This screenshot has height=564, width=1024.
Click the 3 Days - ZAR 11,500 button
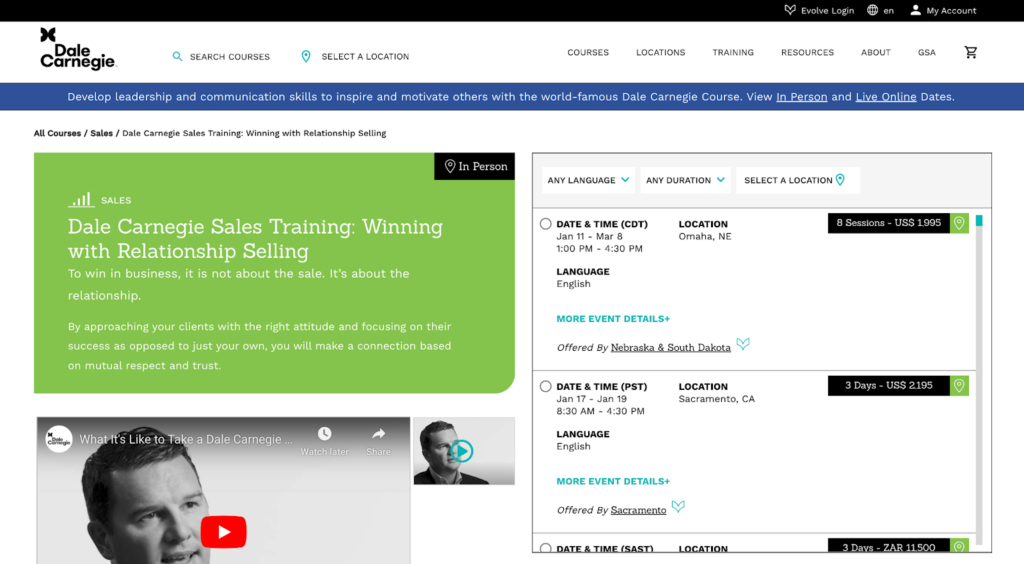(x=889, y=546)
